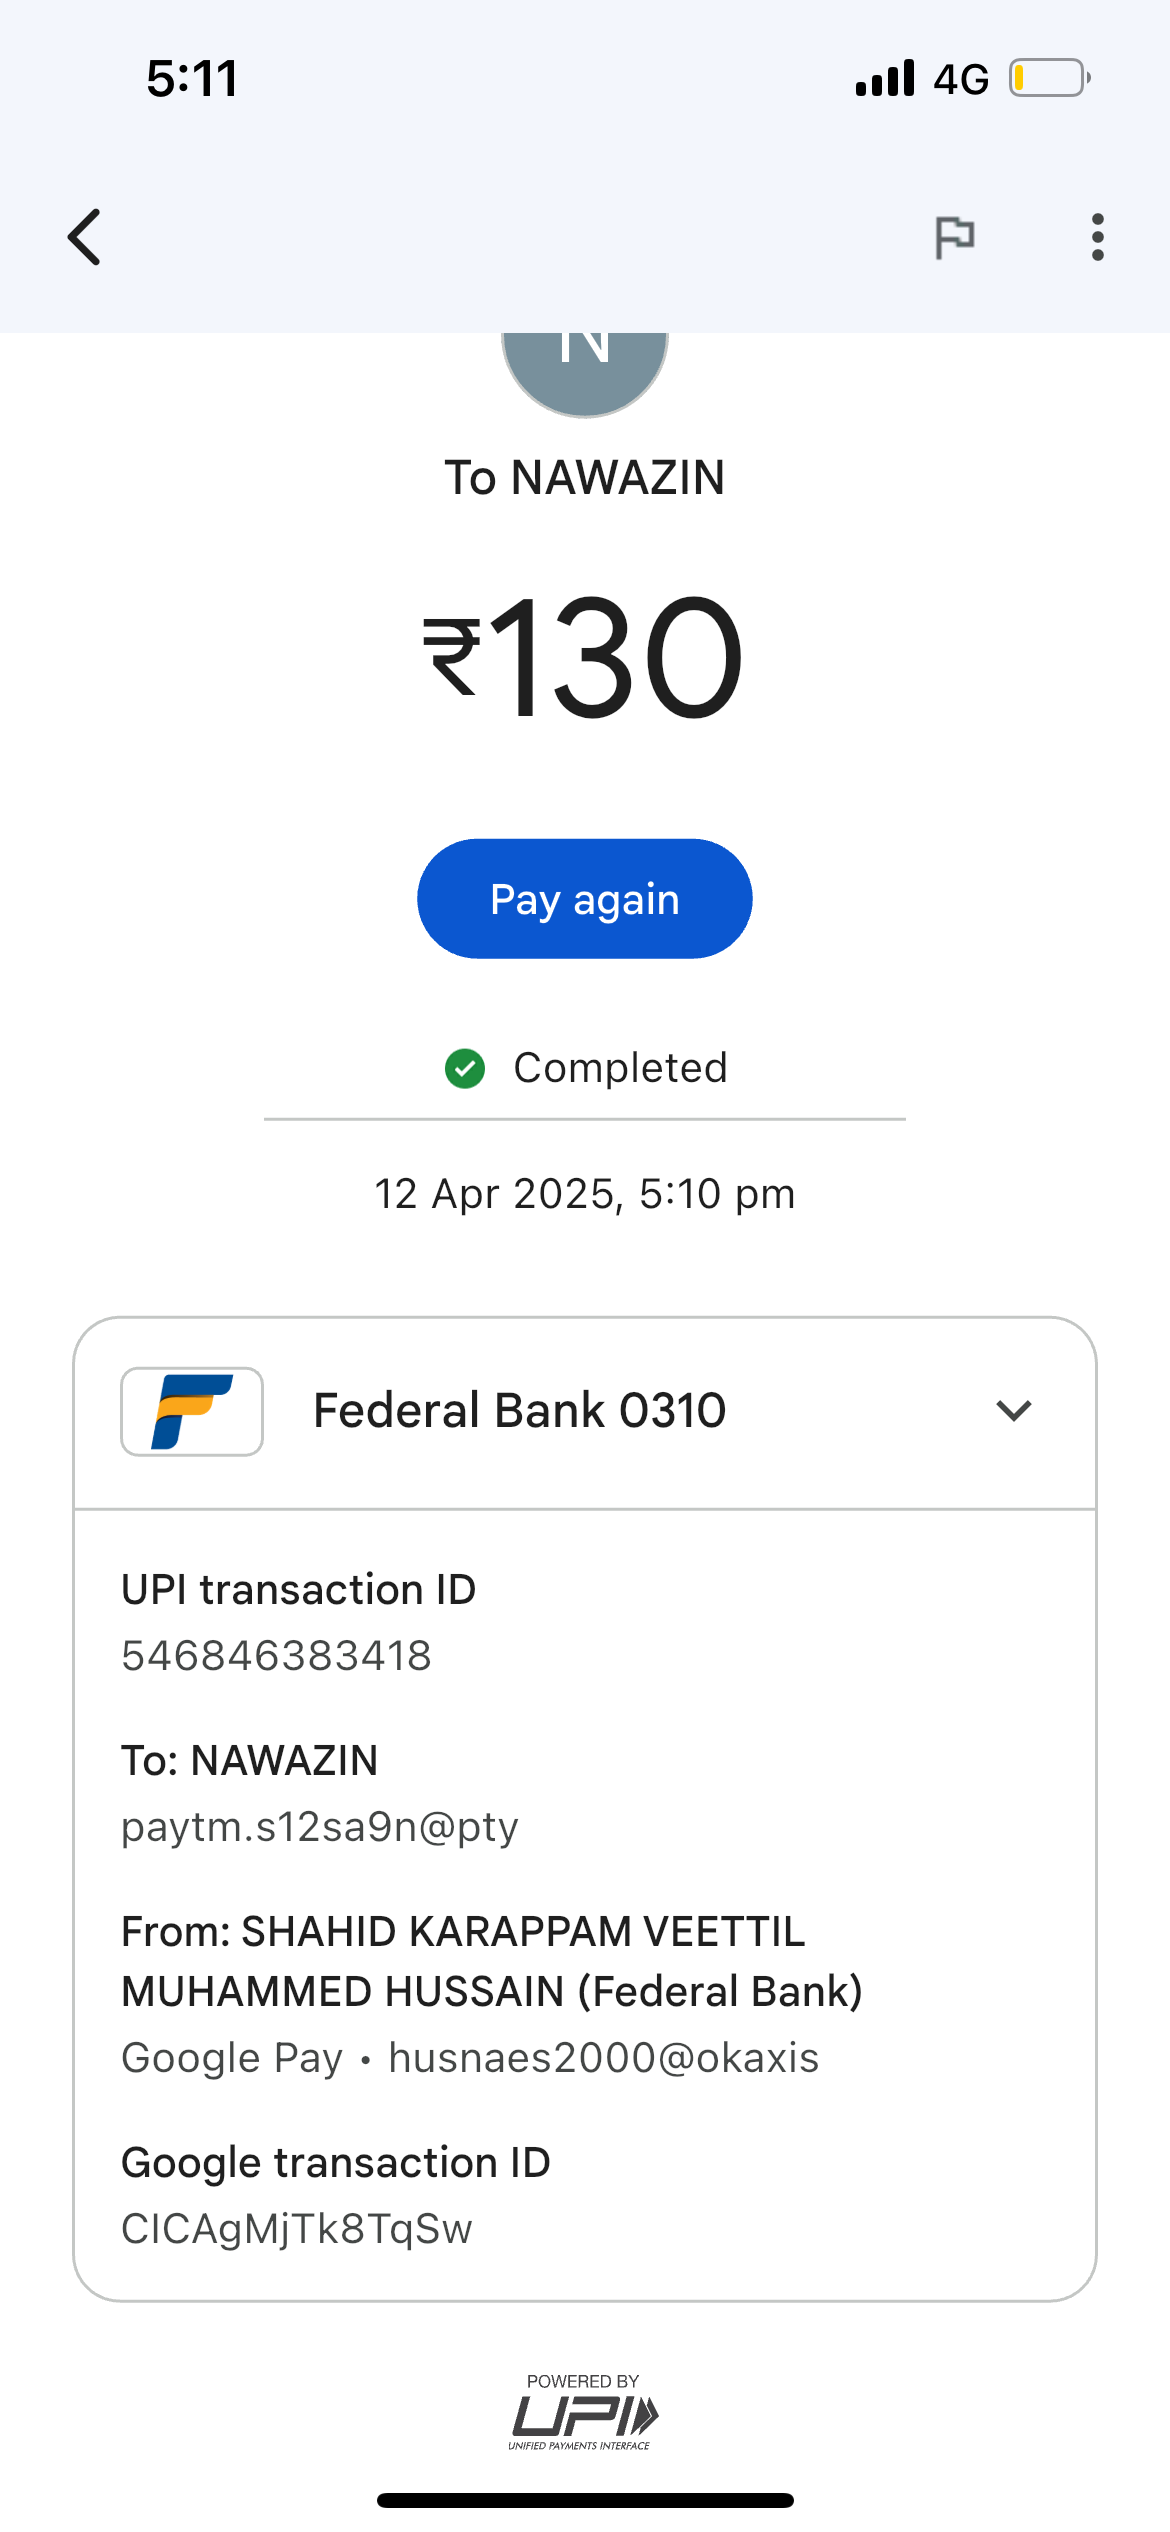Tap the paytm.s12sa9n@pty UPI address

tap(320, 1827)
